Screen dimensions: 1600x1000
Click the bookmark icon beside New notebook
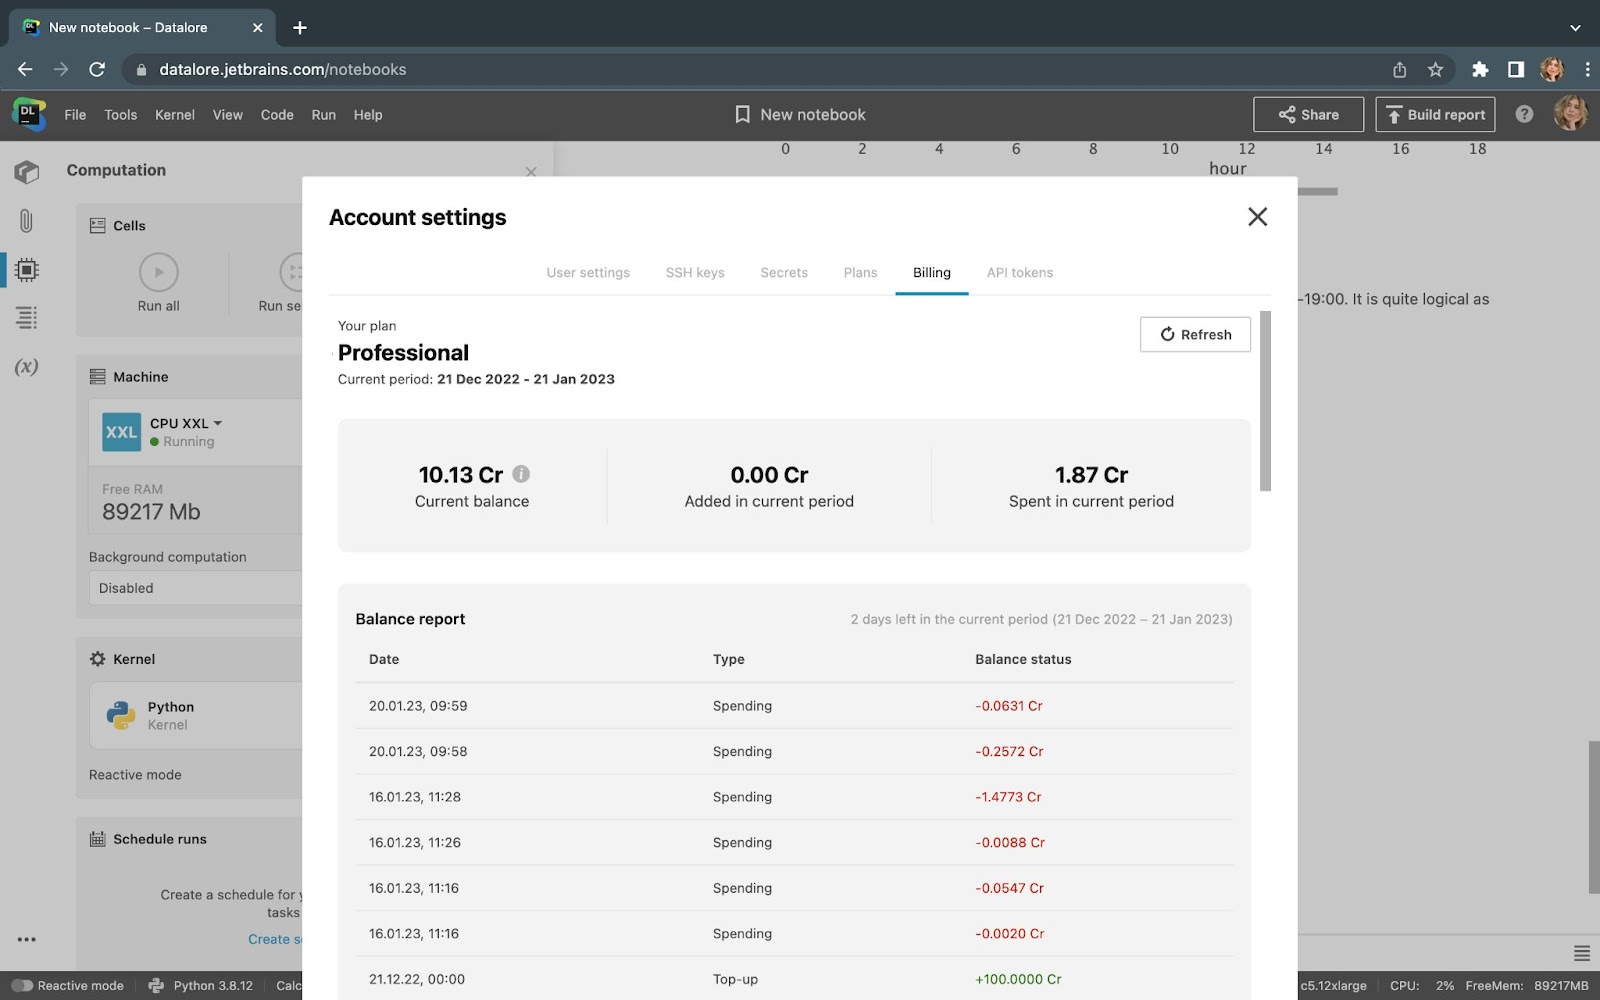pos(742,115)
